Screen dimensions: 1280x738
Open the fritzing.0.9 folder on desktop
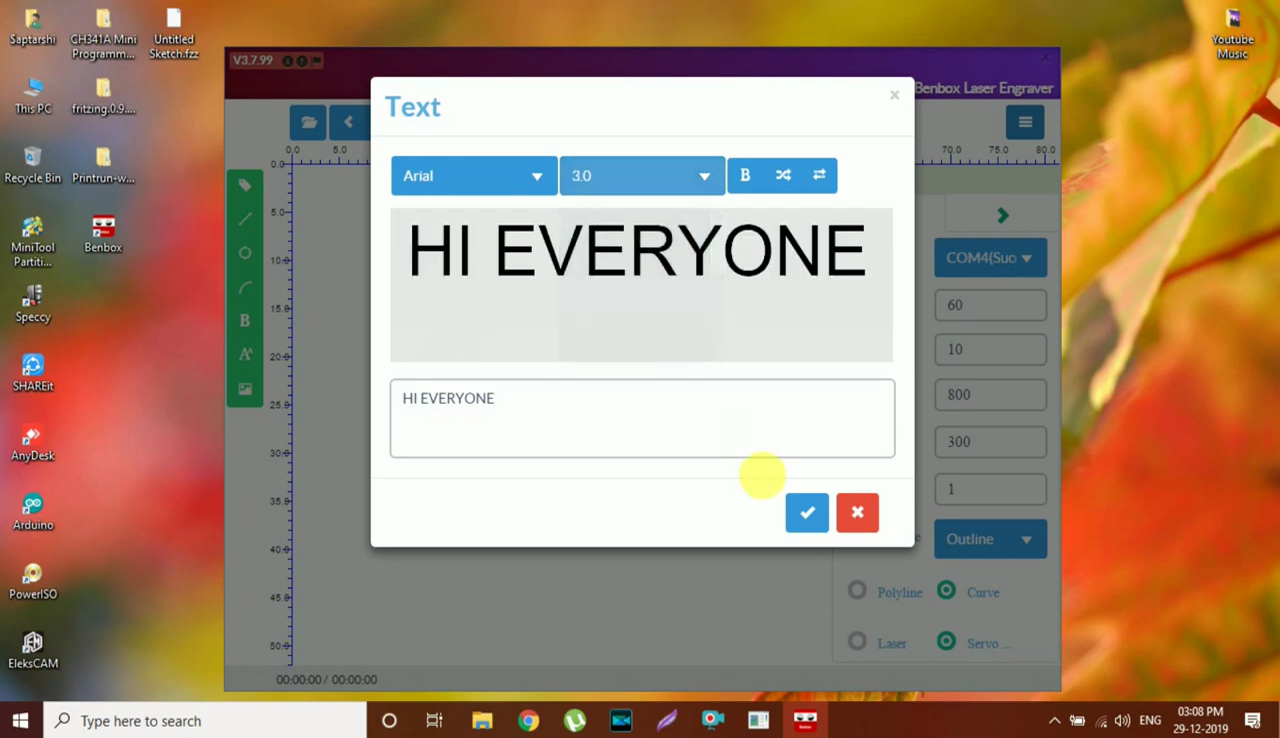click(103, 97)
